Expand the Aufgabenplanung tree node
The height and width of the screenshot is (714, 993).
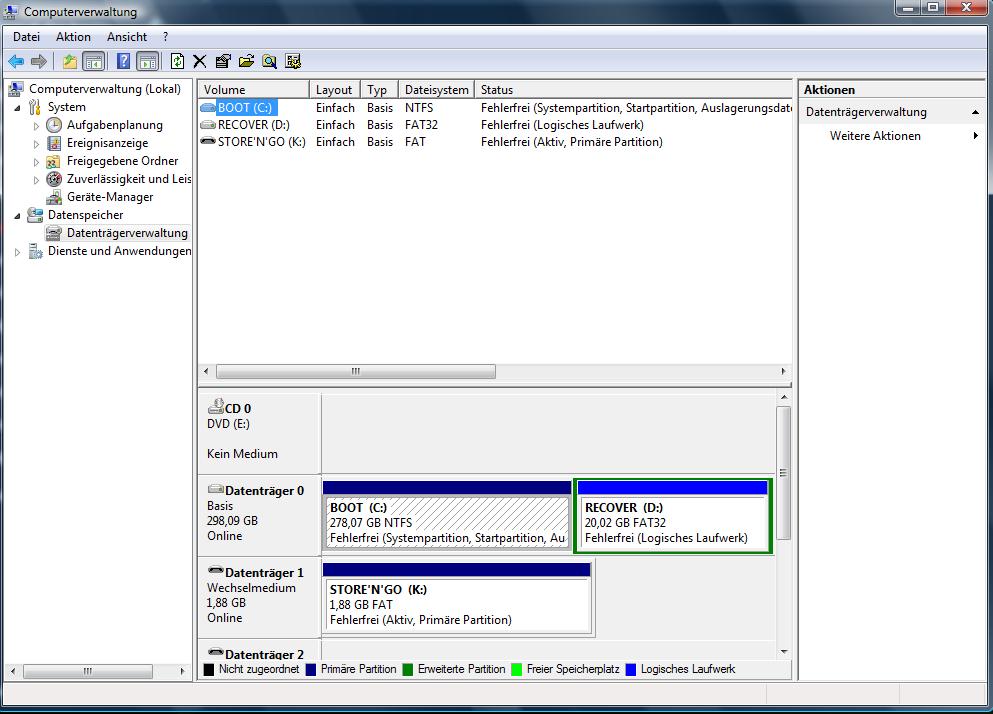tap(37, 126)
